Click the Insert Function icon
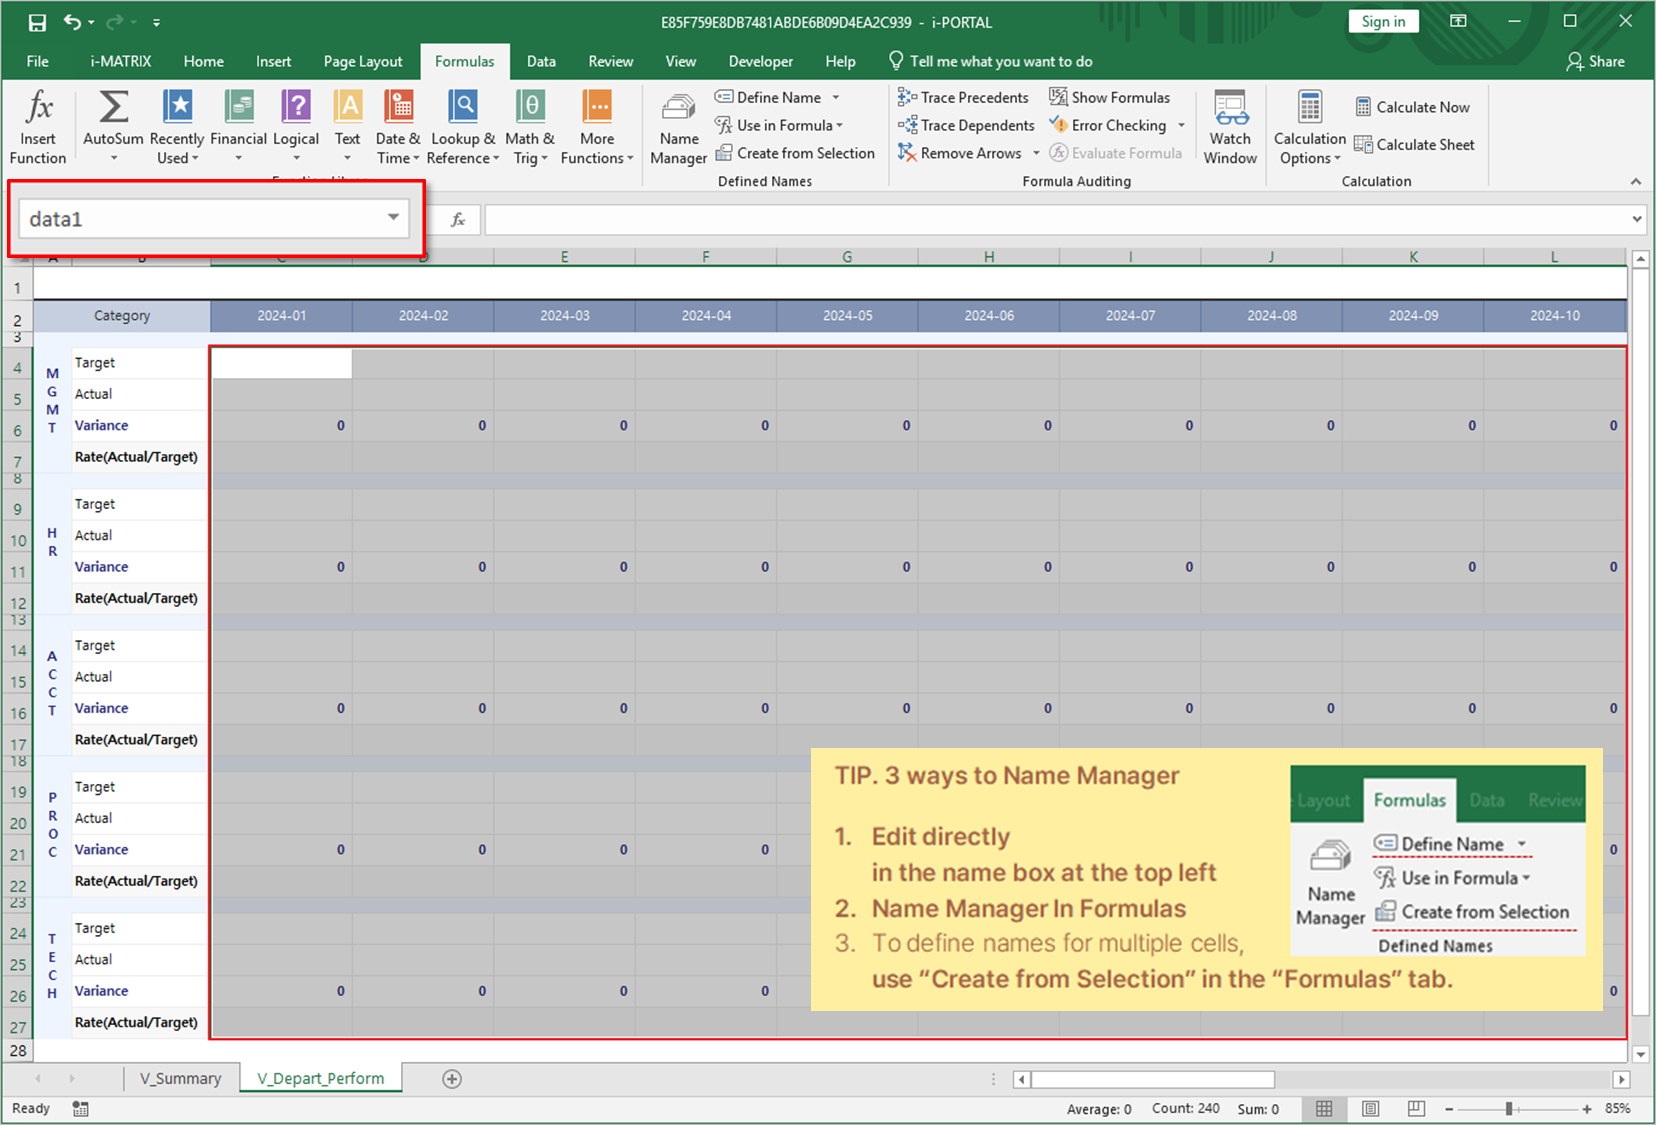This screenshot has width=1656, height=1125. pos(37,123)
